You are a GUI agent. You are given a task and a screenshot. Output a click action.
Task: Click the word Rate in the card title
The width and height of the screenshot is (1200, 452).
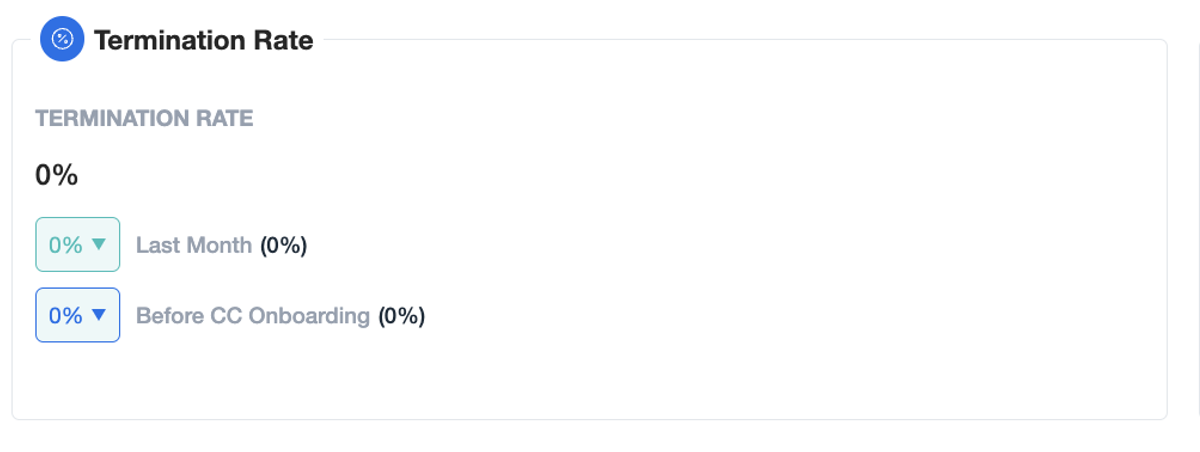pyautogui.click(x=281, y=41)
